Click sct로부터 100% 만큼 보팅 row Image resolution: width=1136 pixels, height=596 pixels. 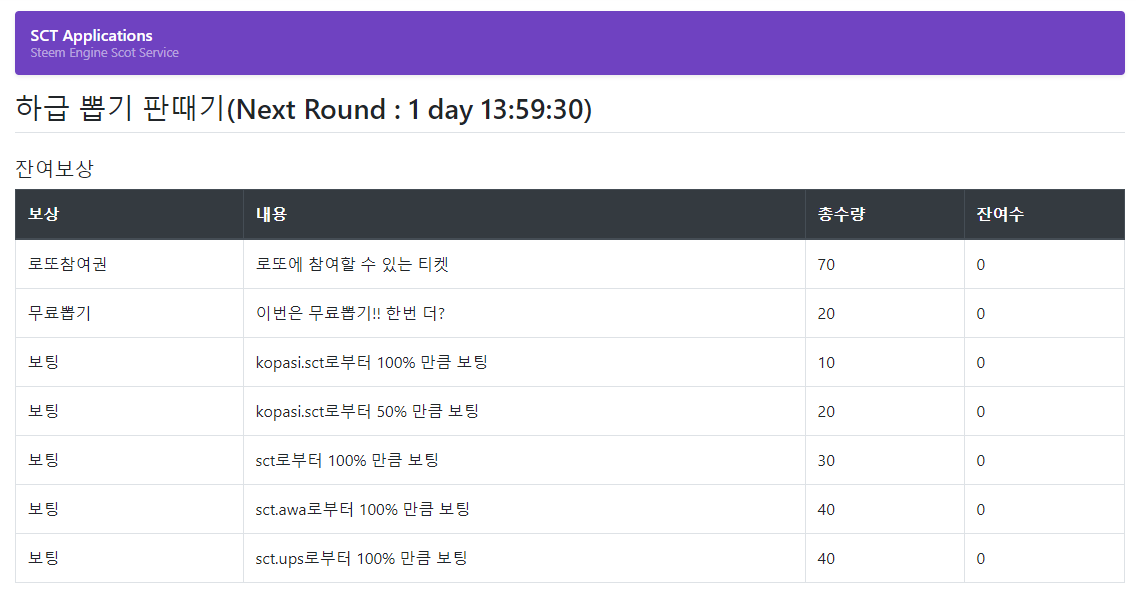(x=569, y=461)
